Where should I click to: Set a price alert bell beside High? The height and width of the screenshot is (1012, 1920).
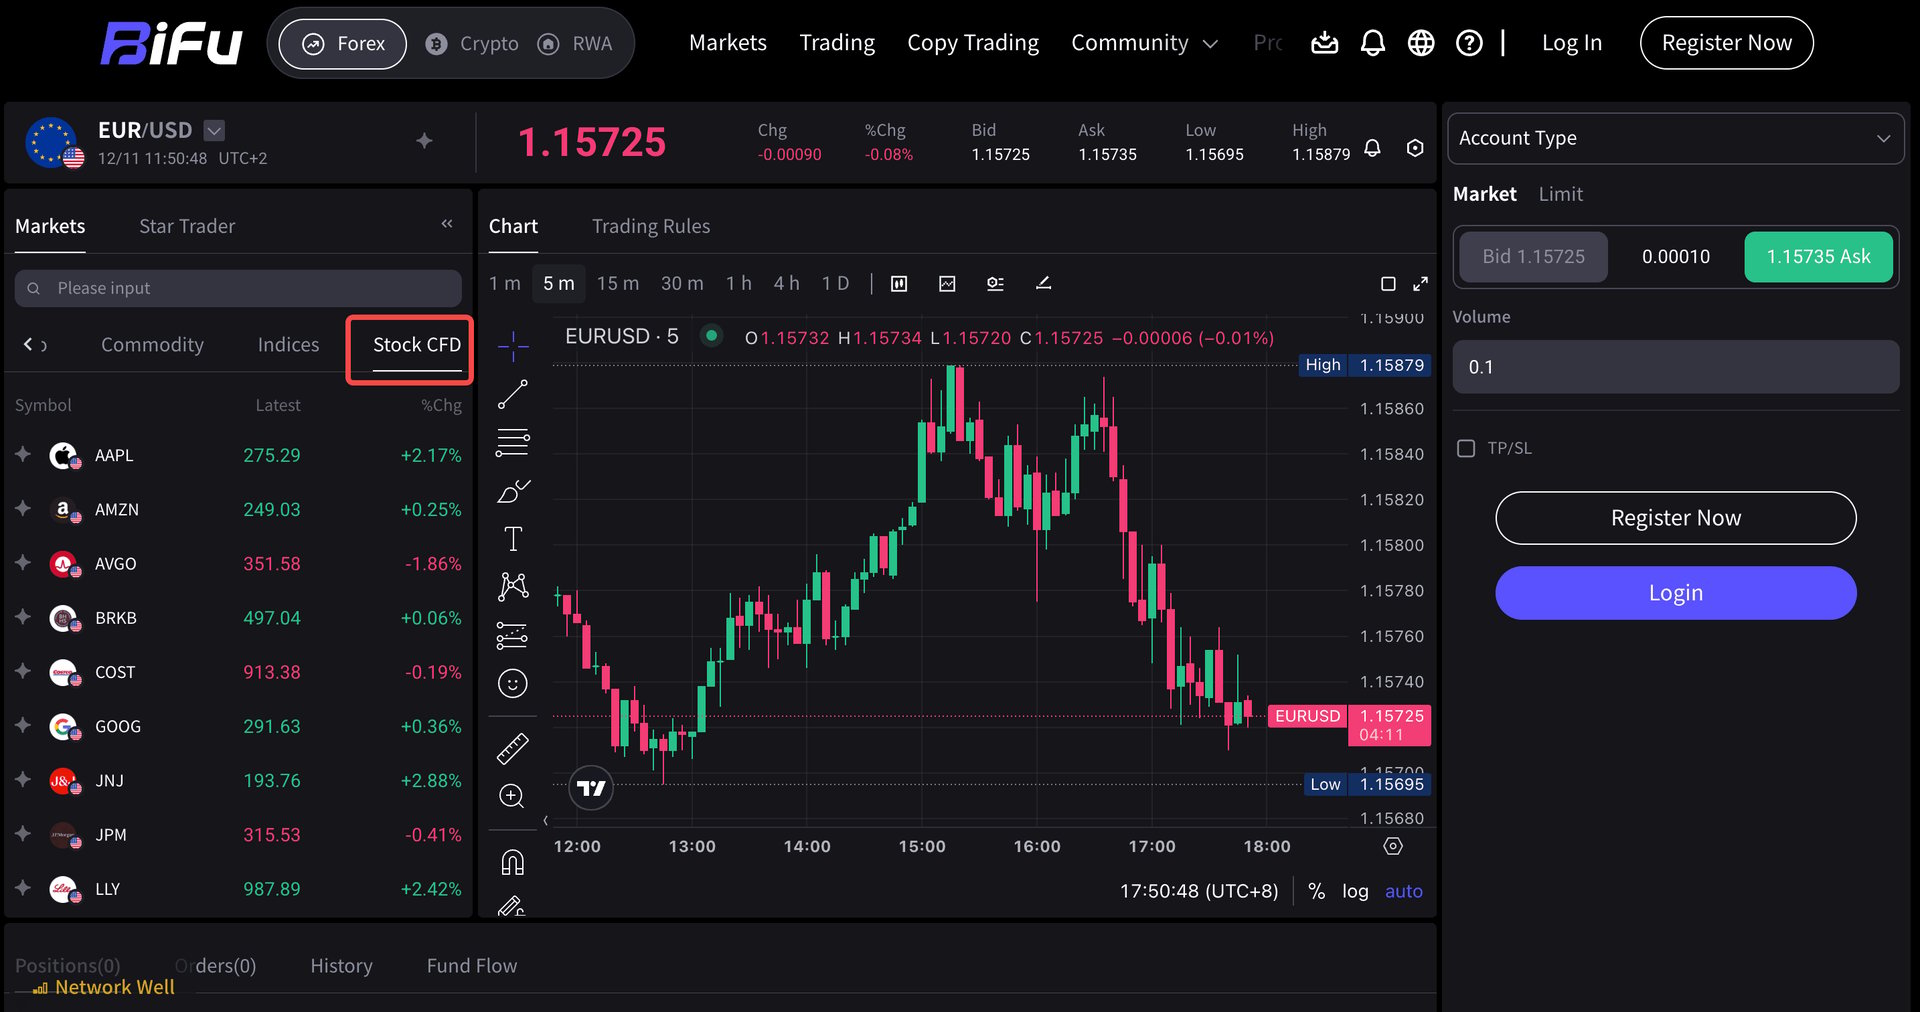[1373, 148]
